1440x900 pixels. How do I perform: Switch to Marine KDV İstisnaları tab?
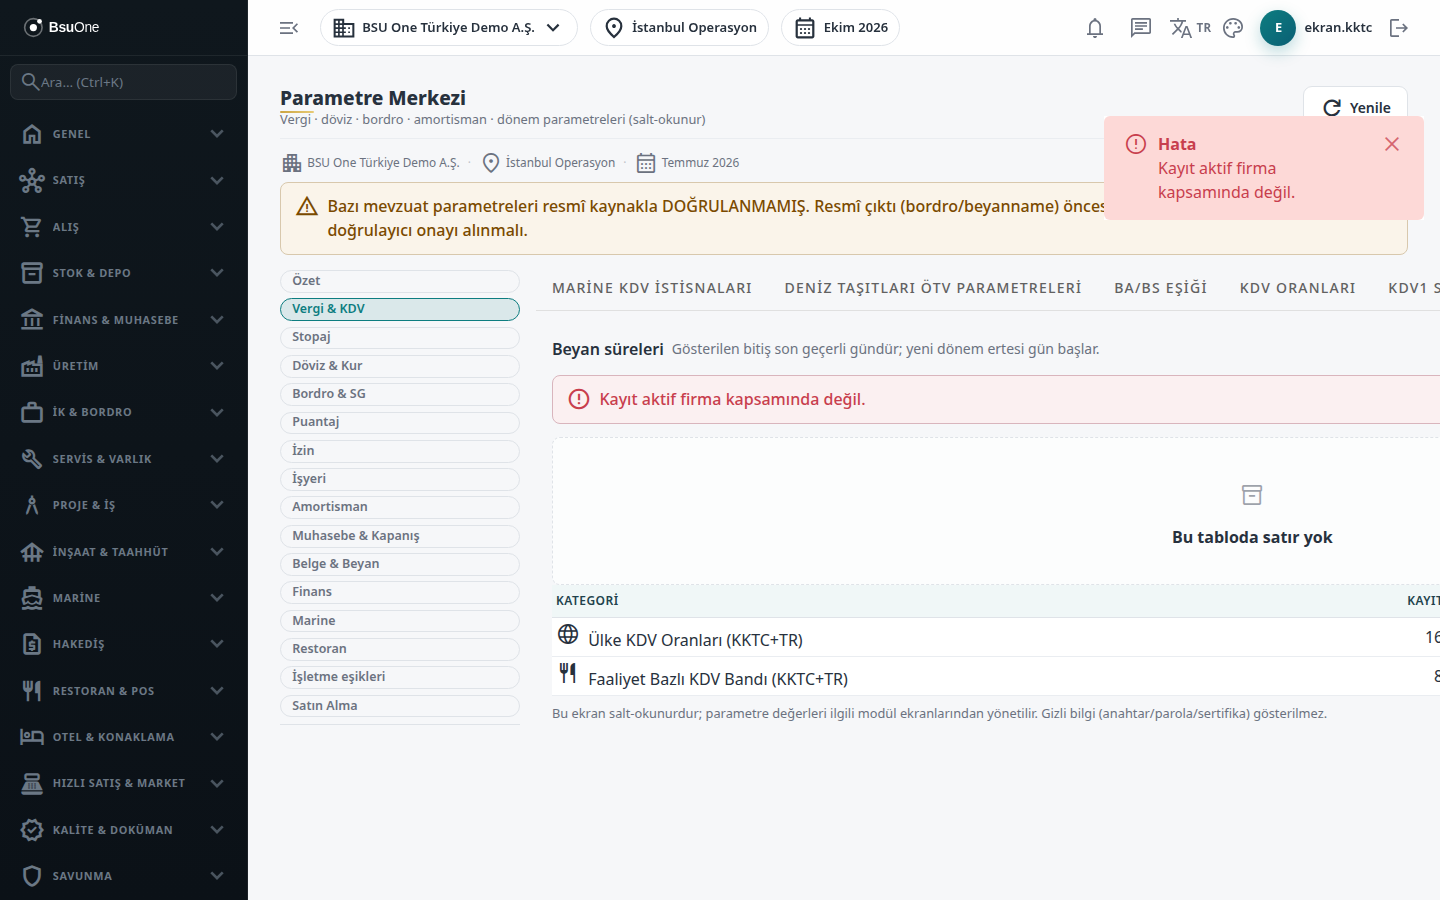[x=652, y=288]
